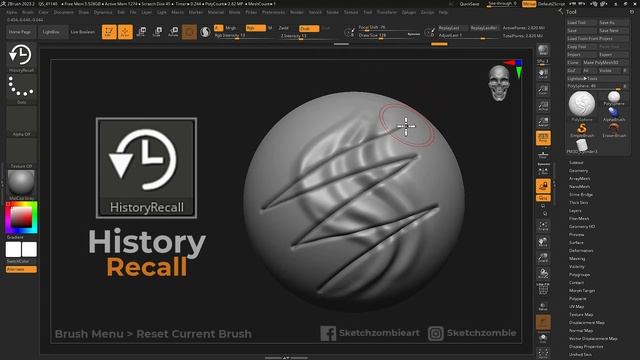This screenshot has height=360, width=640.
Task: Toggle Draw mode button
Action: click(x=125, y=32)
